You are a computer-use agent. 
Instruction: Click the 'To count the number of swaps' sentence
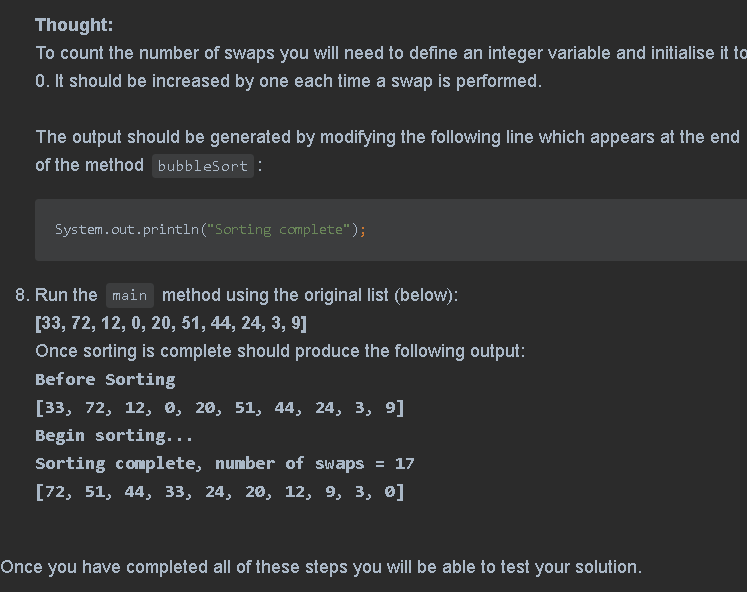tap(391, 67)
